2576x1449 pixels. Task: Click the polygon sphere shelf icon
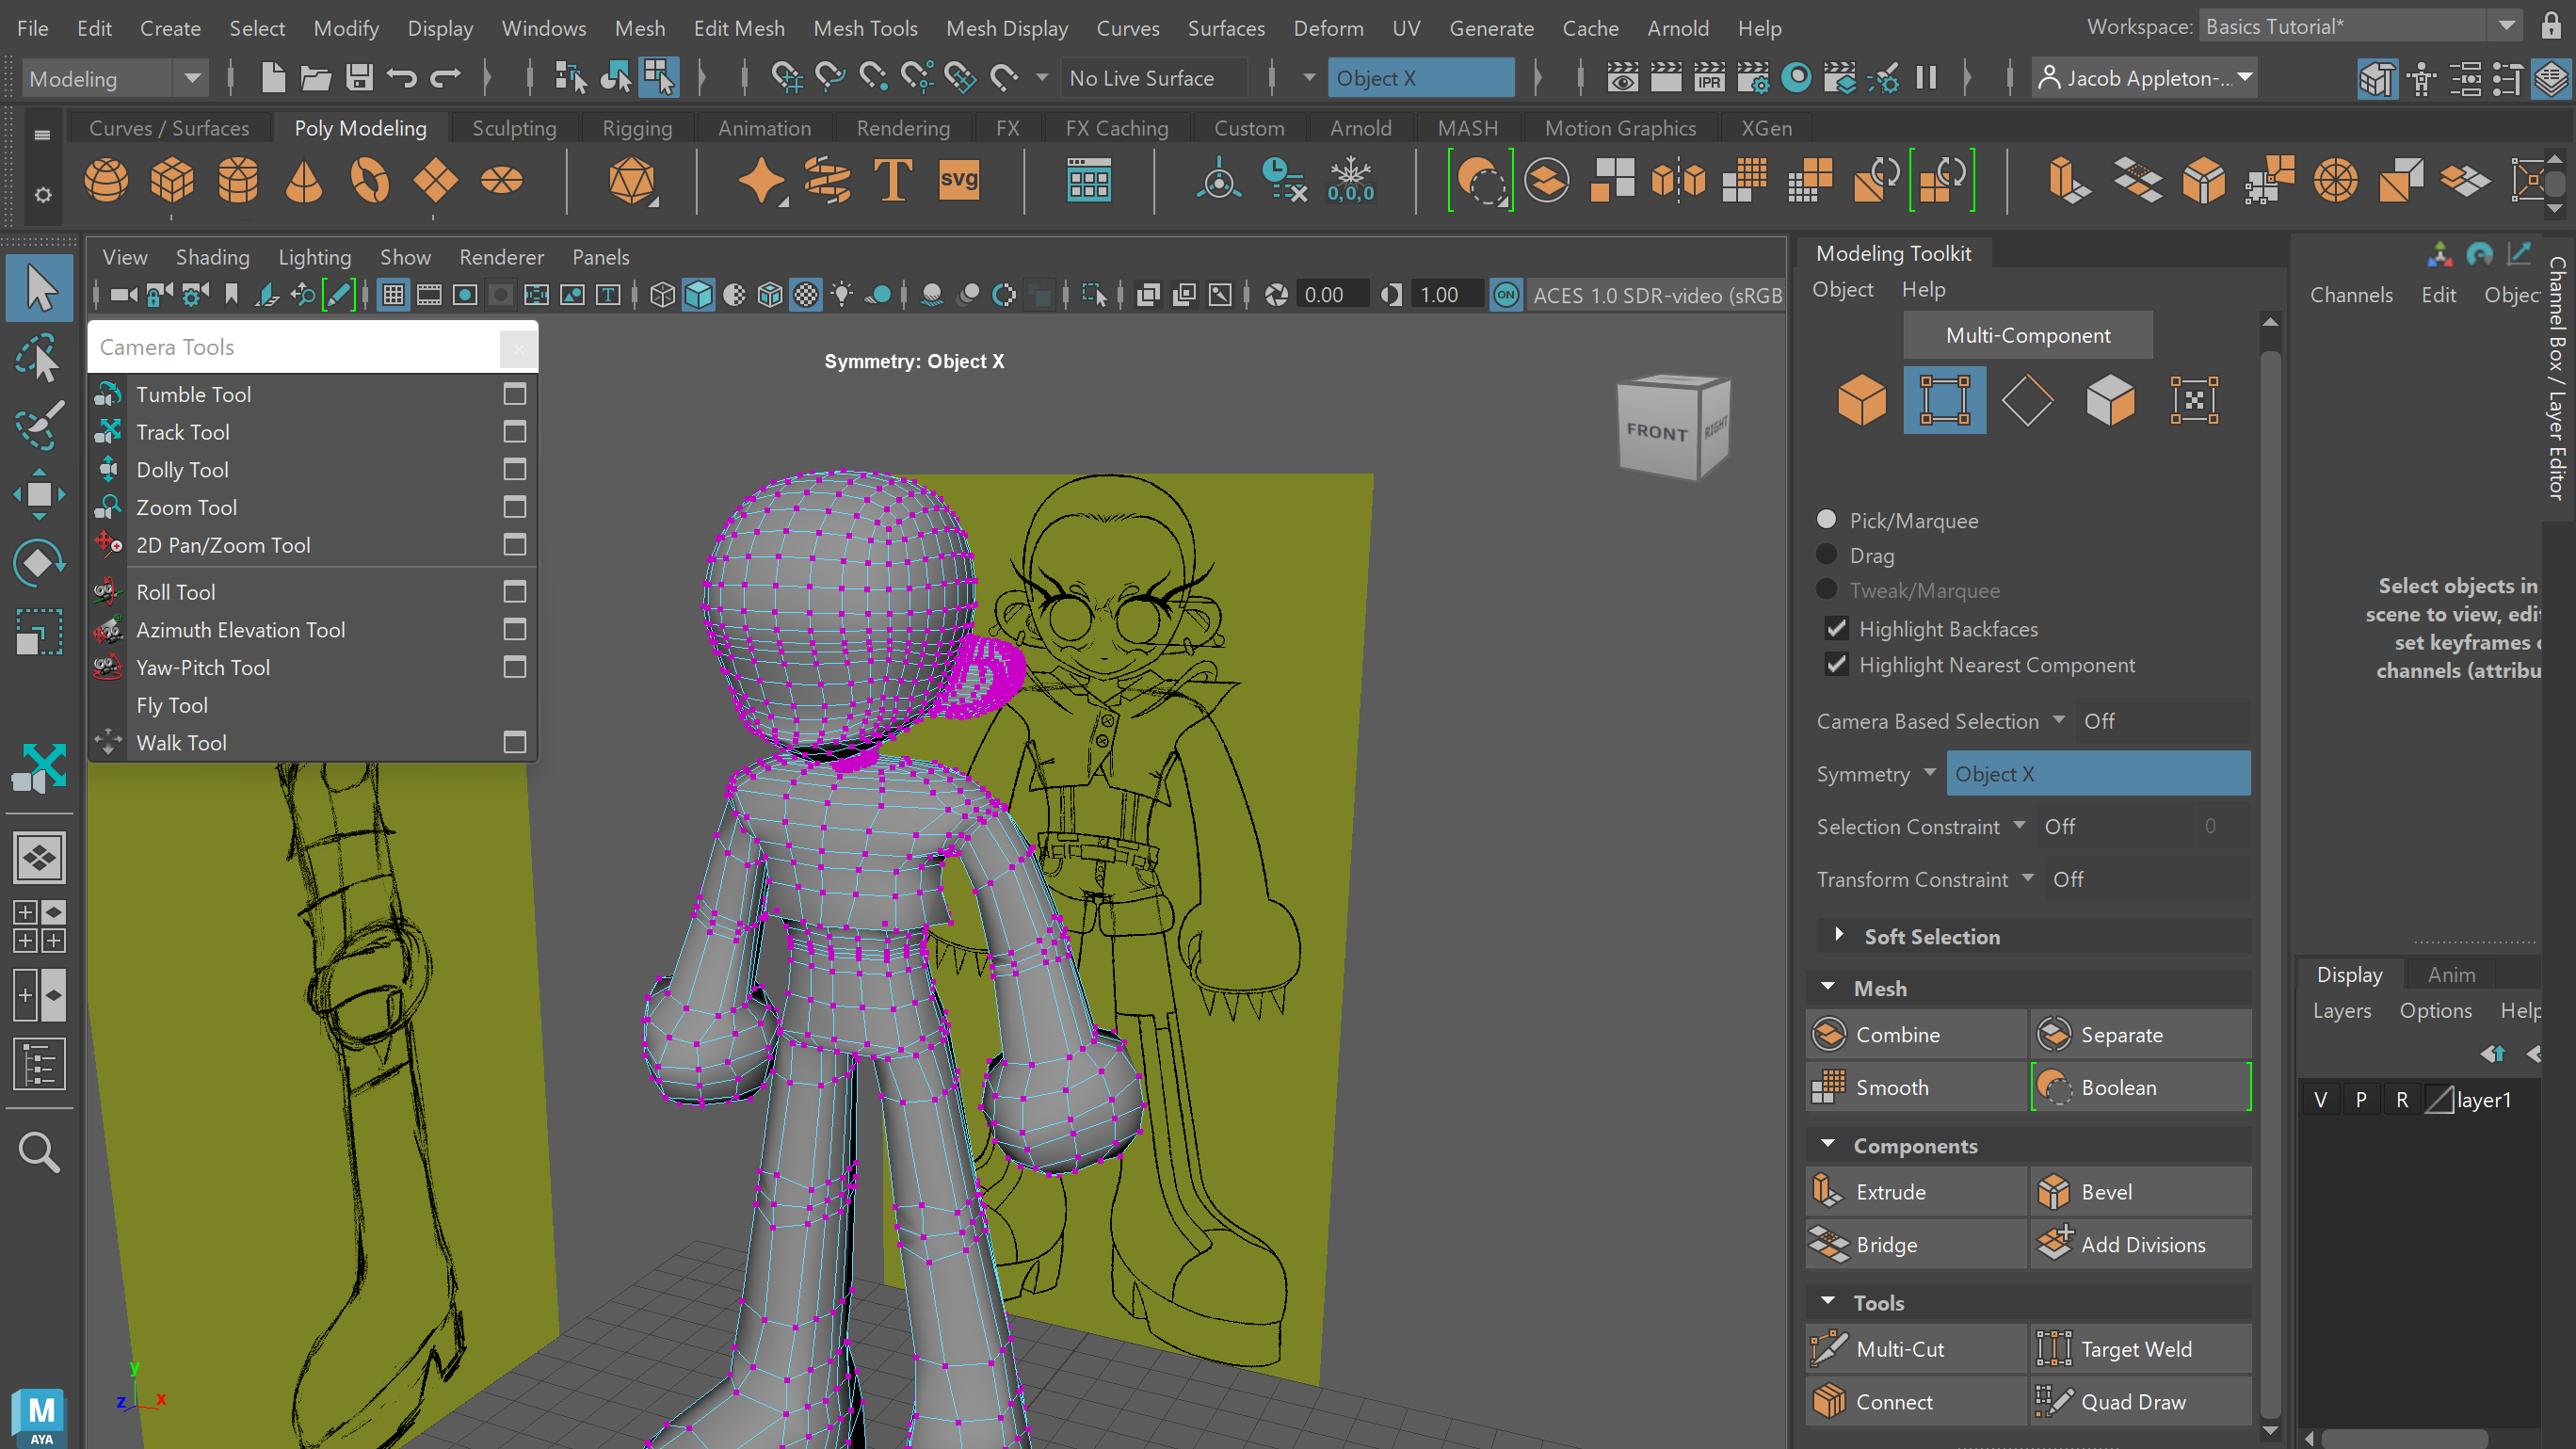coord(106,181)
